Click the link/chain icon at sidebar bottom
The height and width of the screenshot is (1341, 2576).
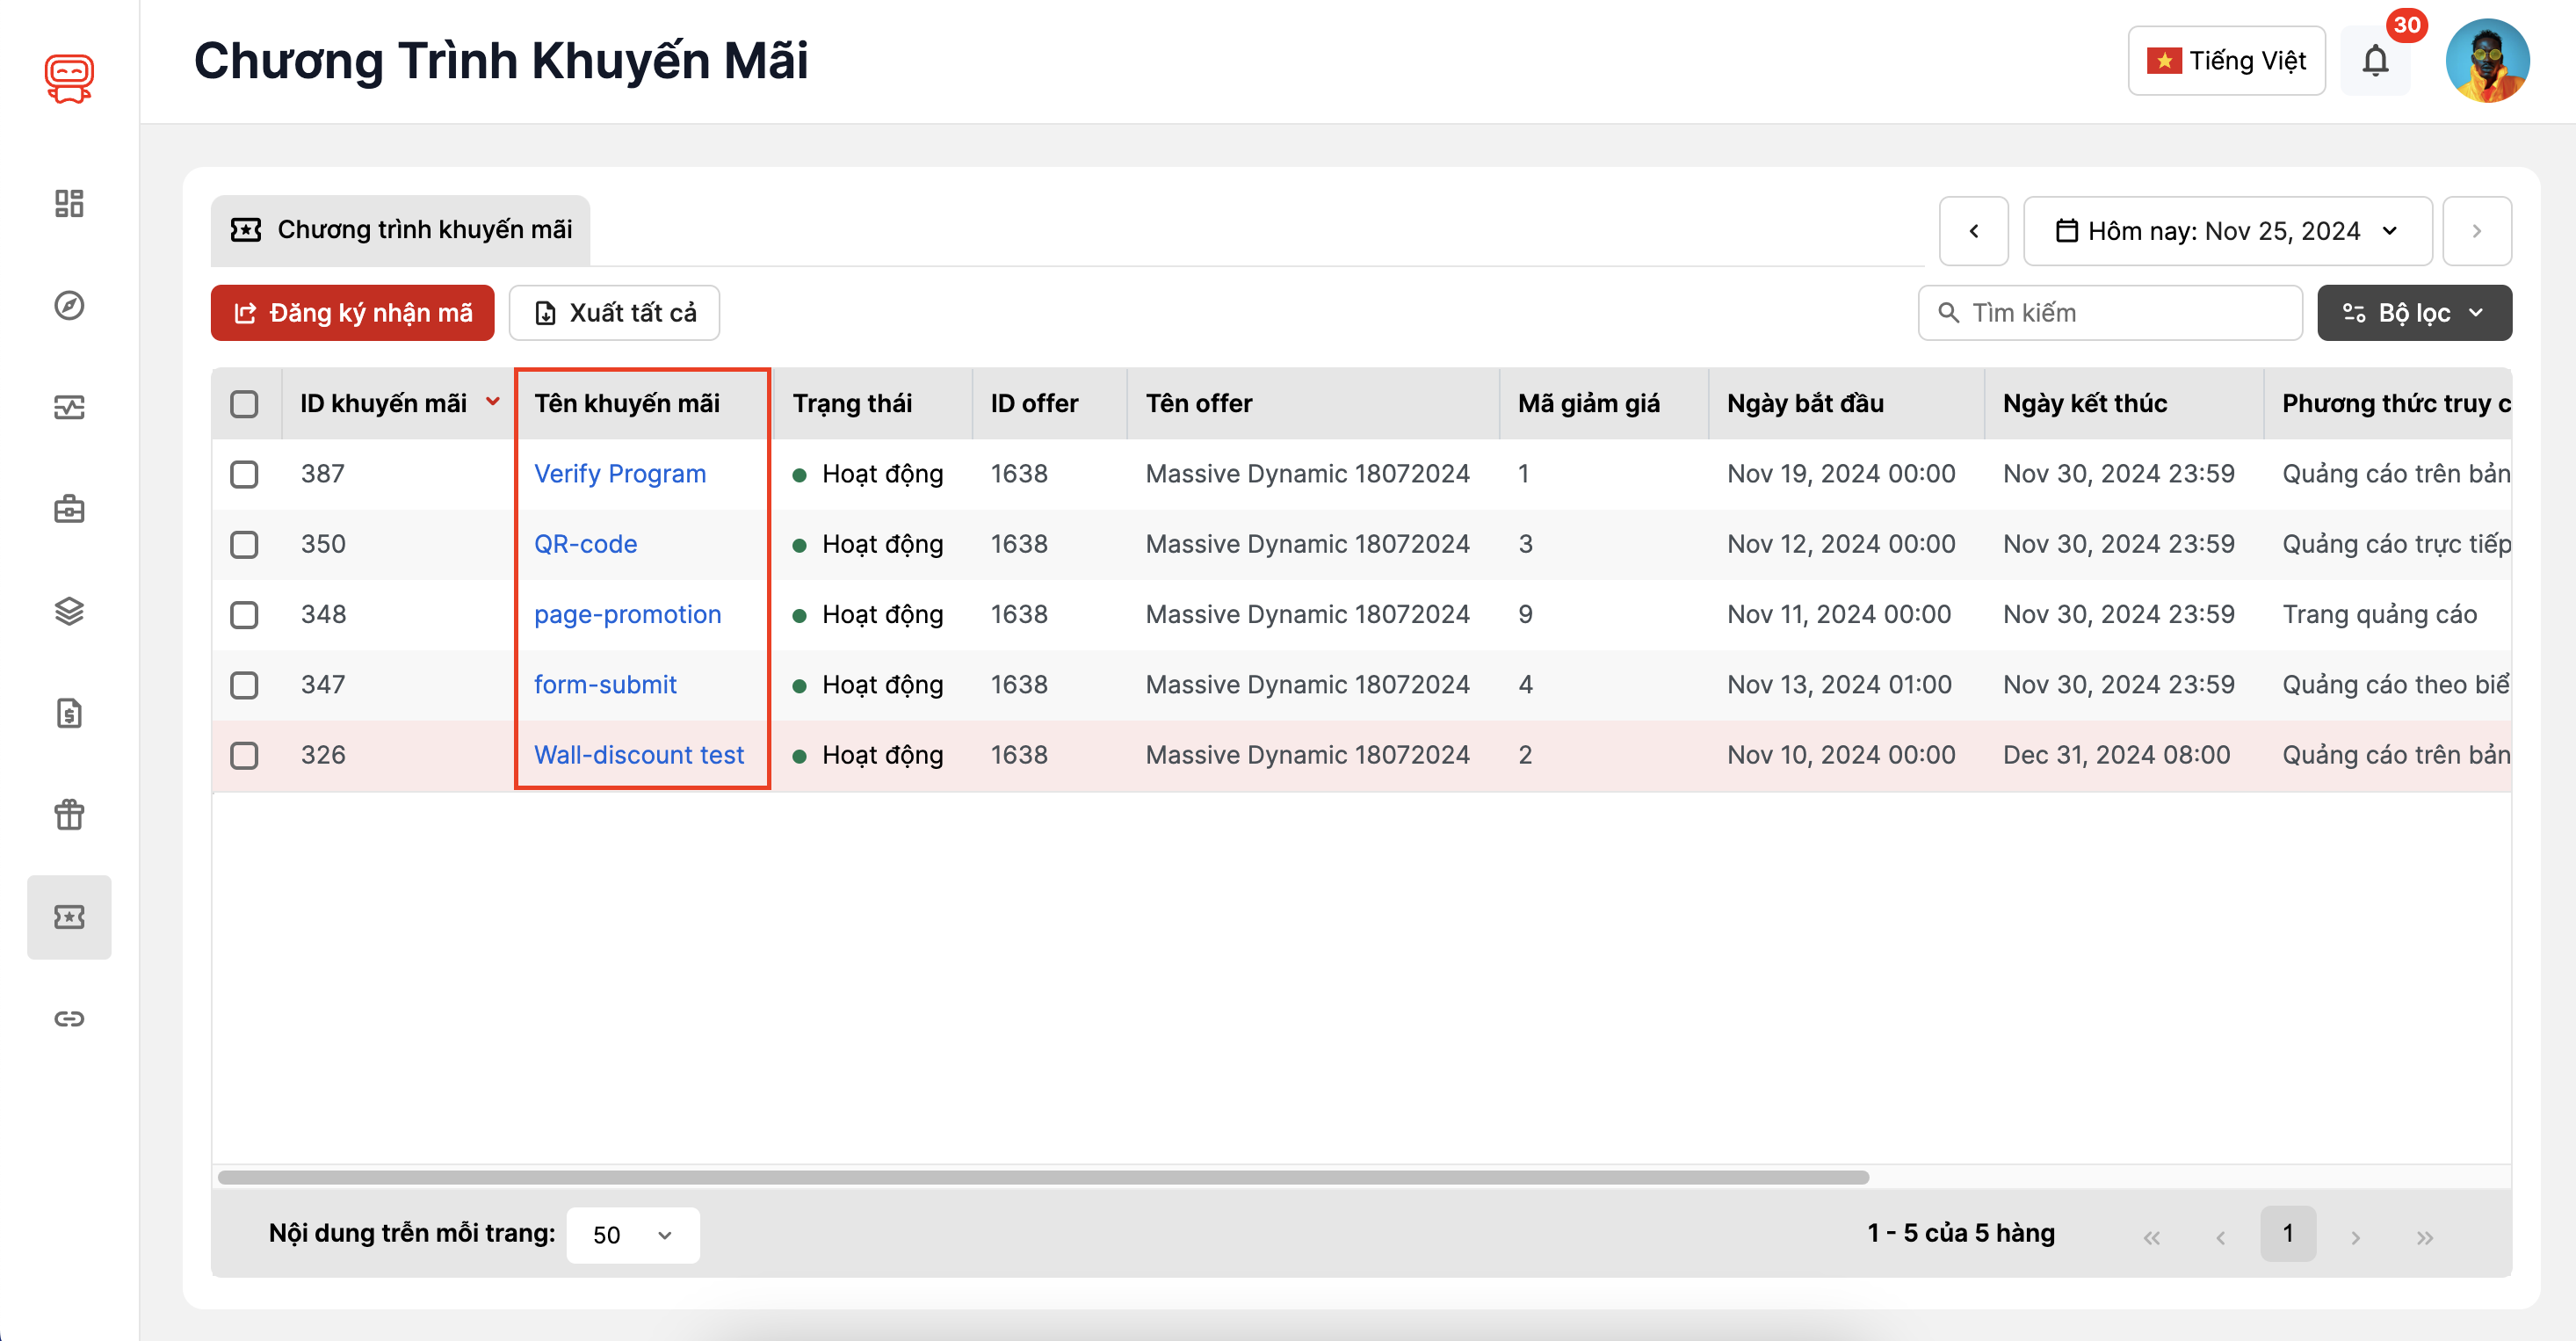click(69, 1019)
